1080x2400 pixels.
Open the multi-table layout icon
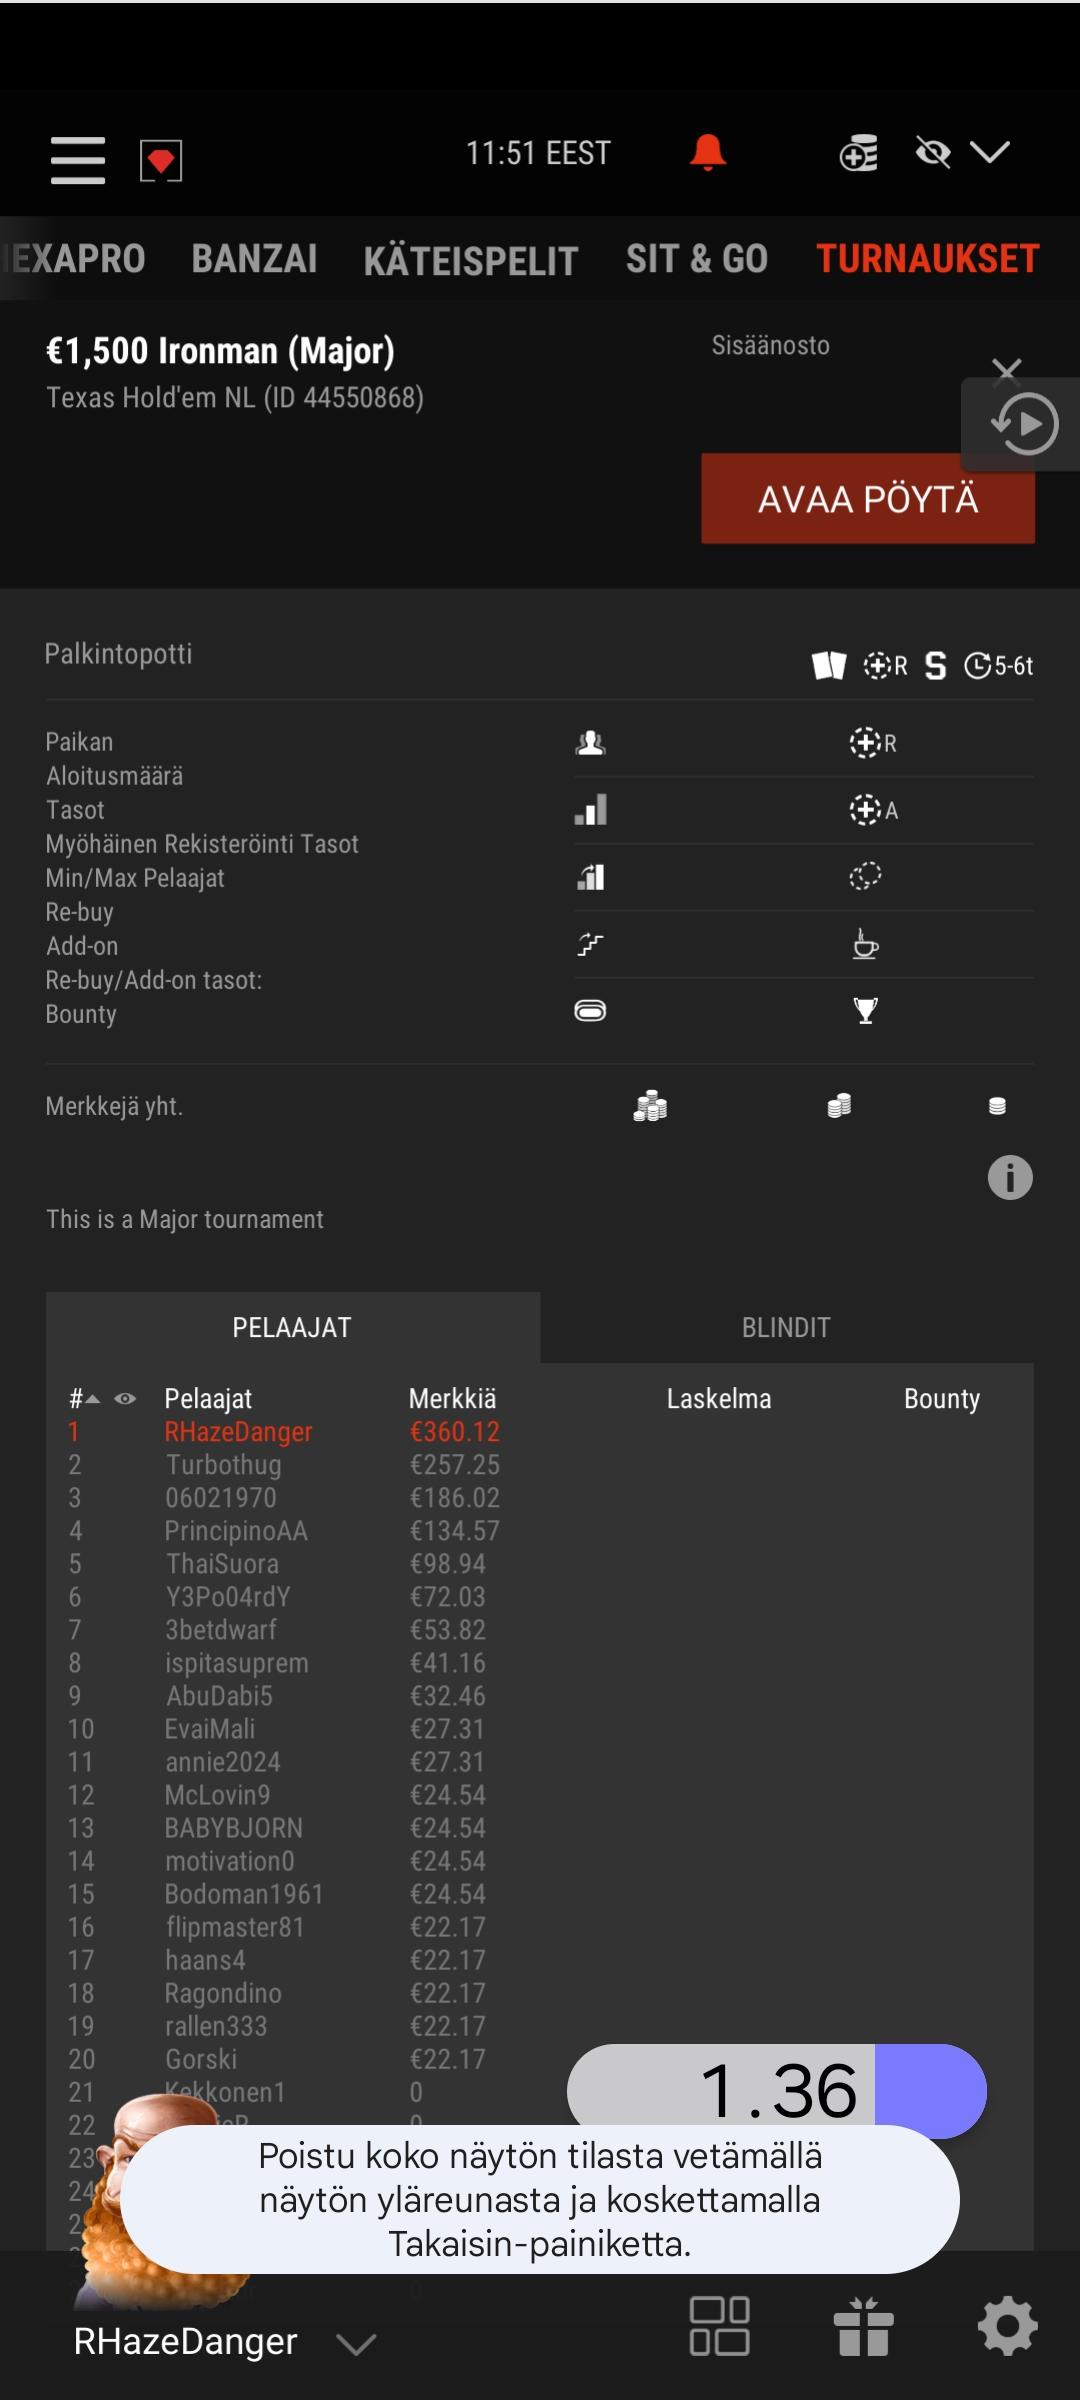[x=719, y=2326]
